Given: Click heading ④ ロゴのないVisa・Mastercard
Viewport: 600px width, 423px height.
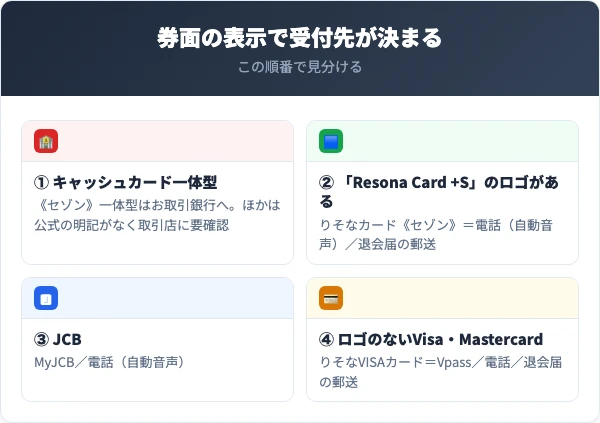Looking at the screenshot, I should coord(431,339).
